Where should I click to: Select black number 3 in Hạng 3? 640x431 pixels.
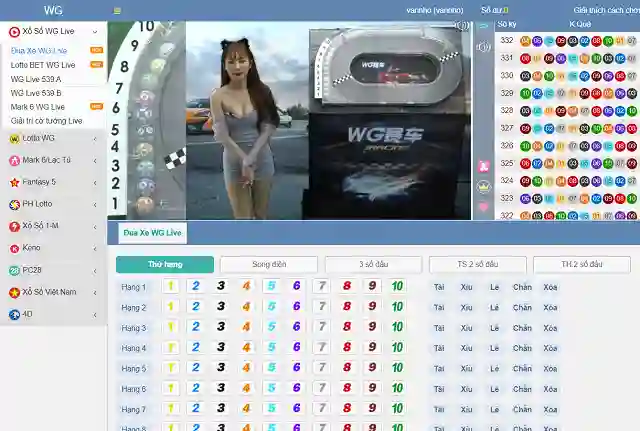coord(221,327)
